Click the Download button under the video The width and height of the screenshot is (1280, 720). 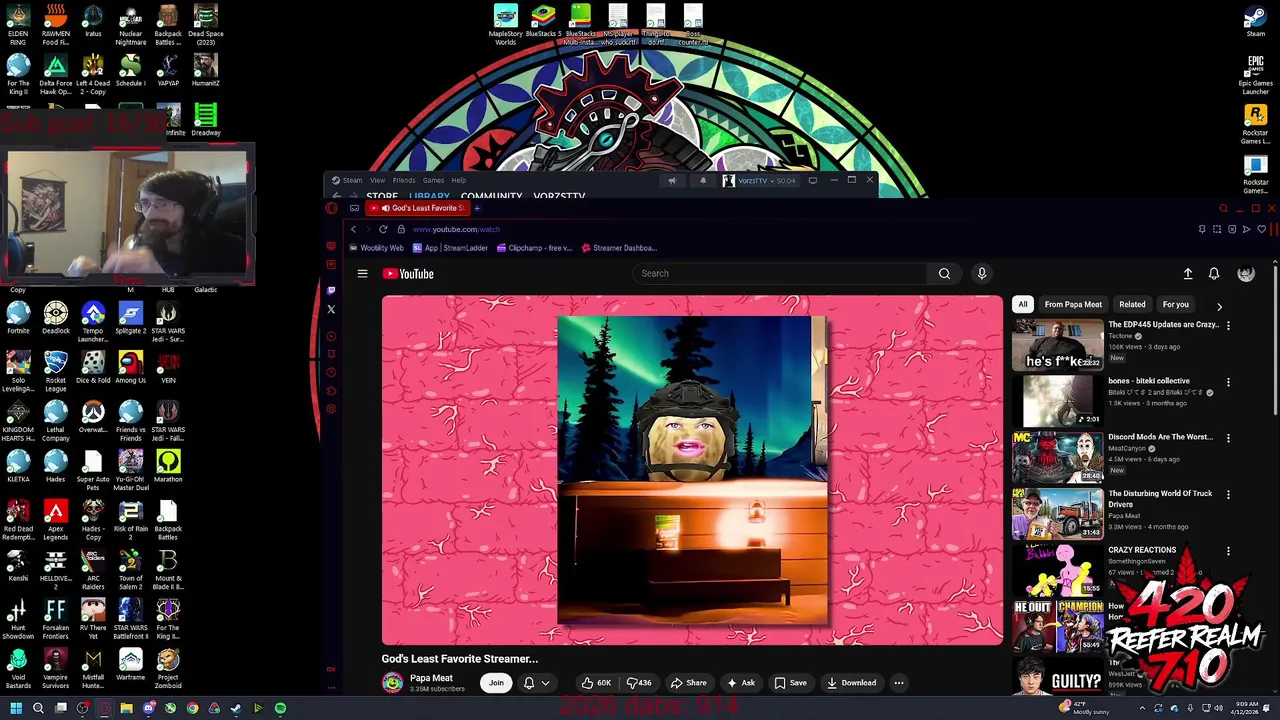(x=851, y=683)
